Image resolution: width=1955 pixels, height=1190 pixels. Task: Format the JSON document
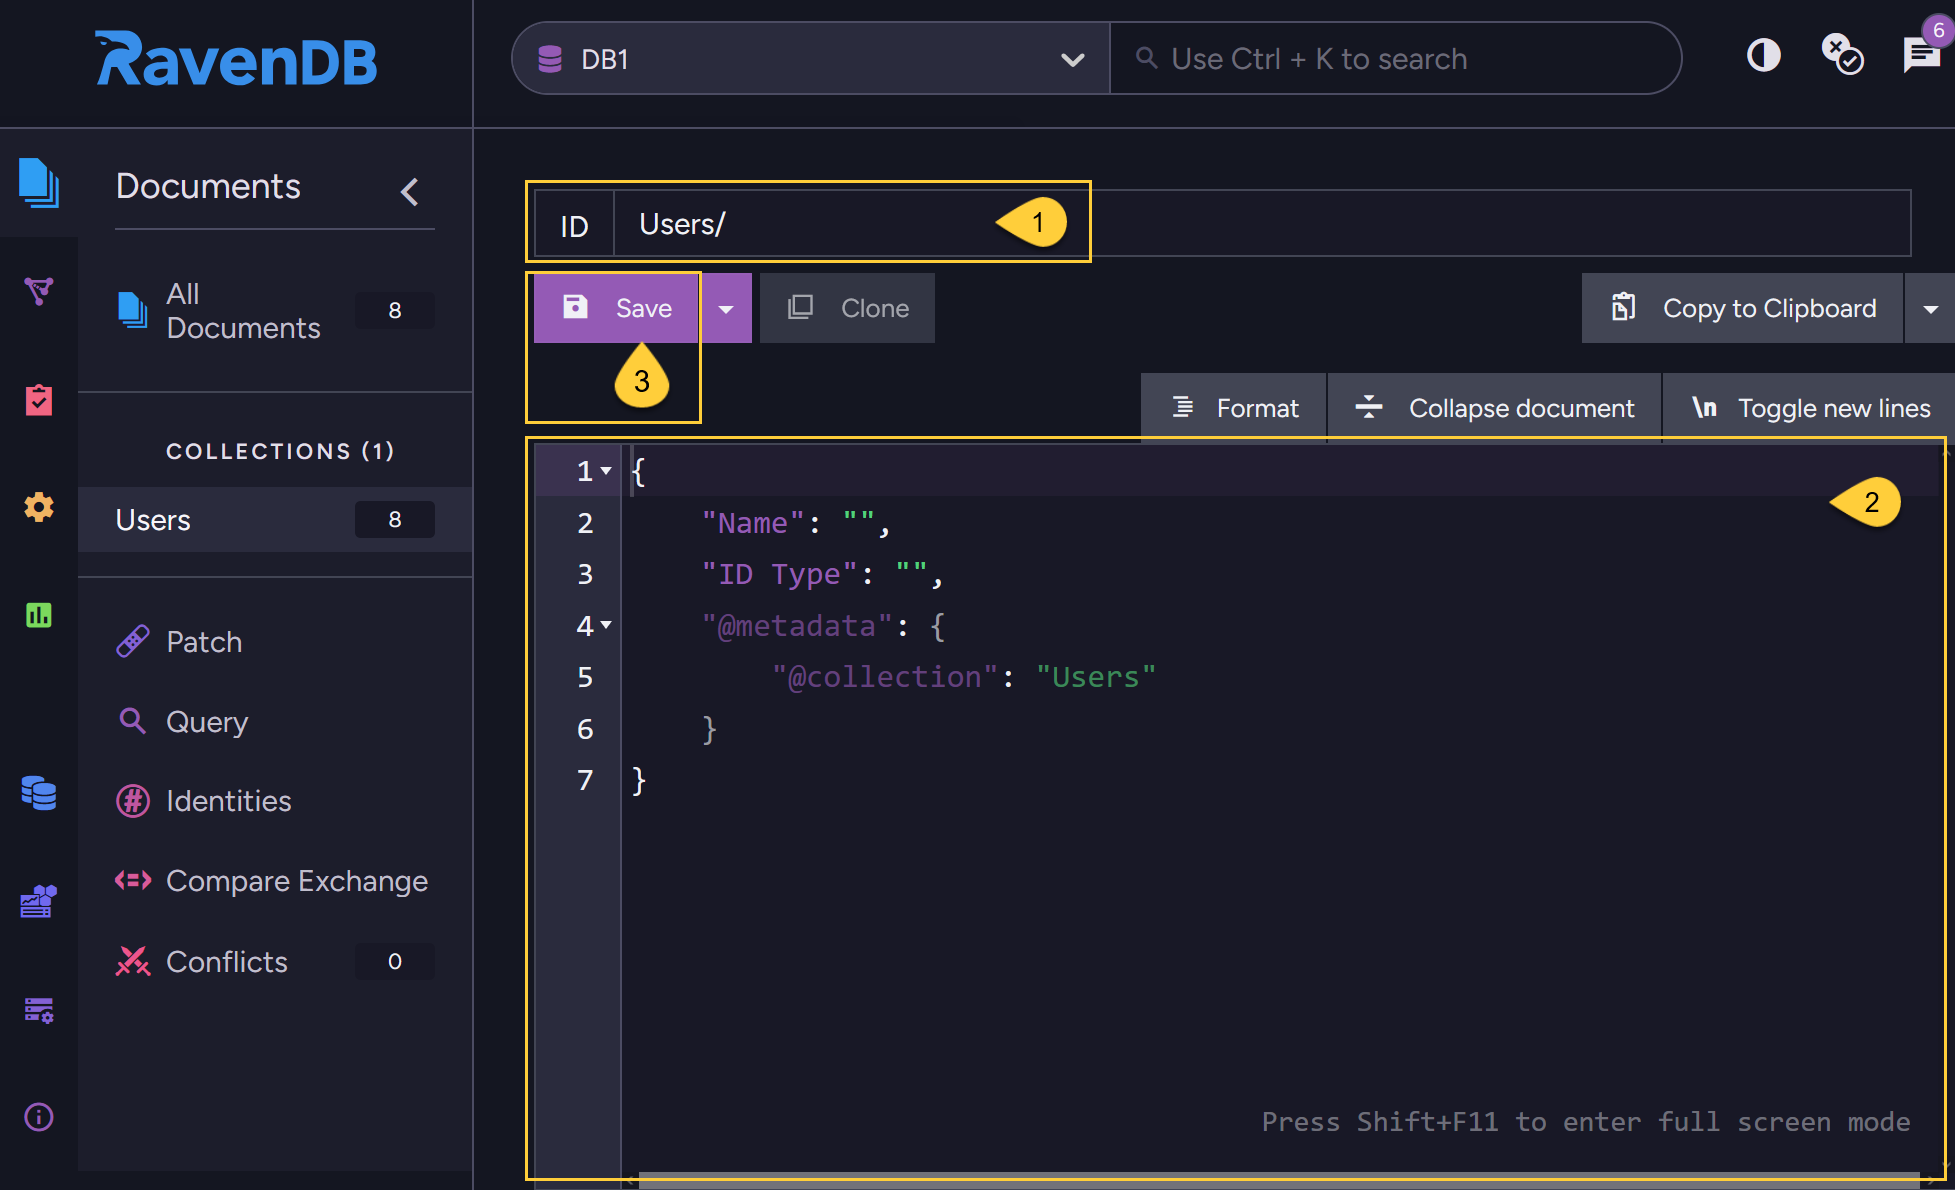(x=1234, y=408)
